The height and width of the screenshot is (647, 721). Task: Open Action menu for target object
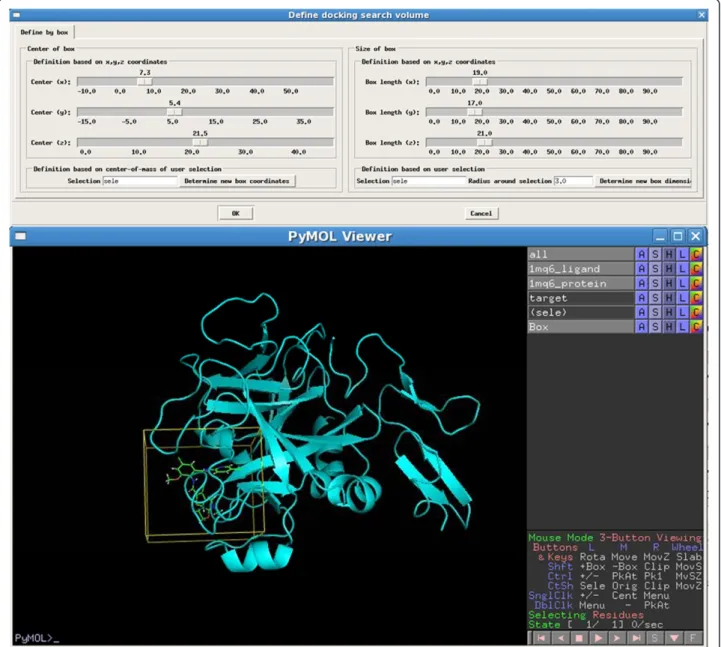(x=641, y=298)
